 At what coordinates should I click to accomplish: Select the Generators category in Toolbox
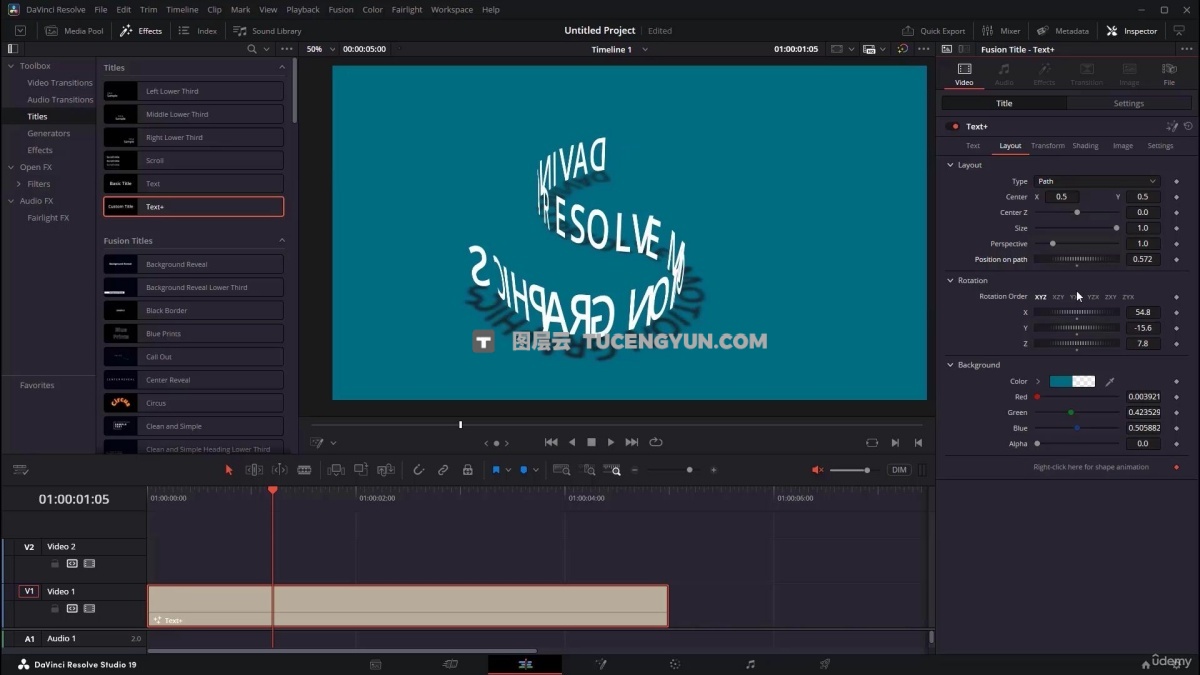(49, 133)
